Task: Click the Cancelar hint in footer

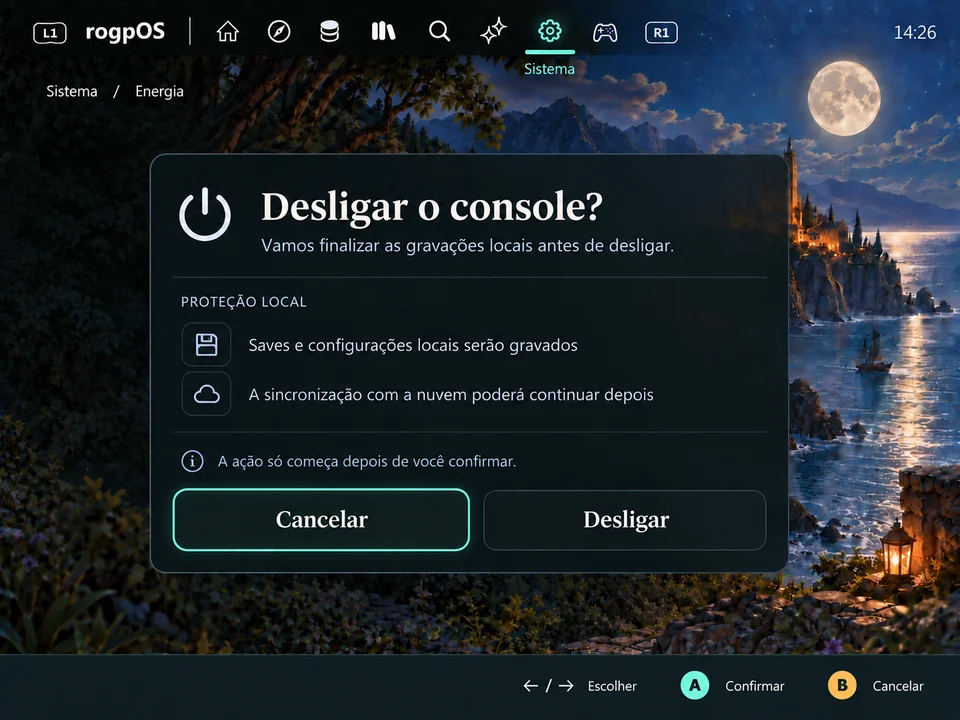Action: [898, 686]
